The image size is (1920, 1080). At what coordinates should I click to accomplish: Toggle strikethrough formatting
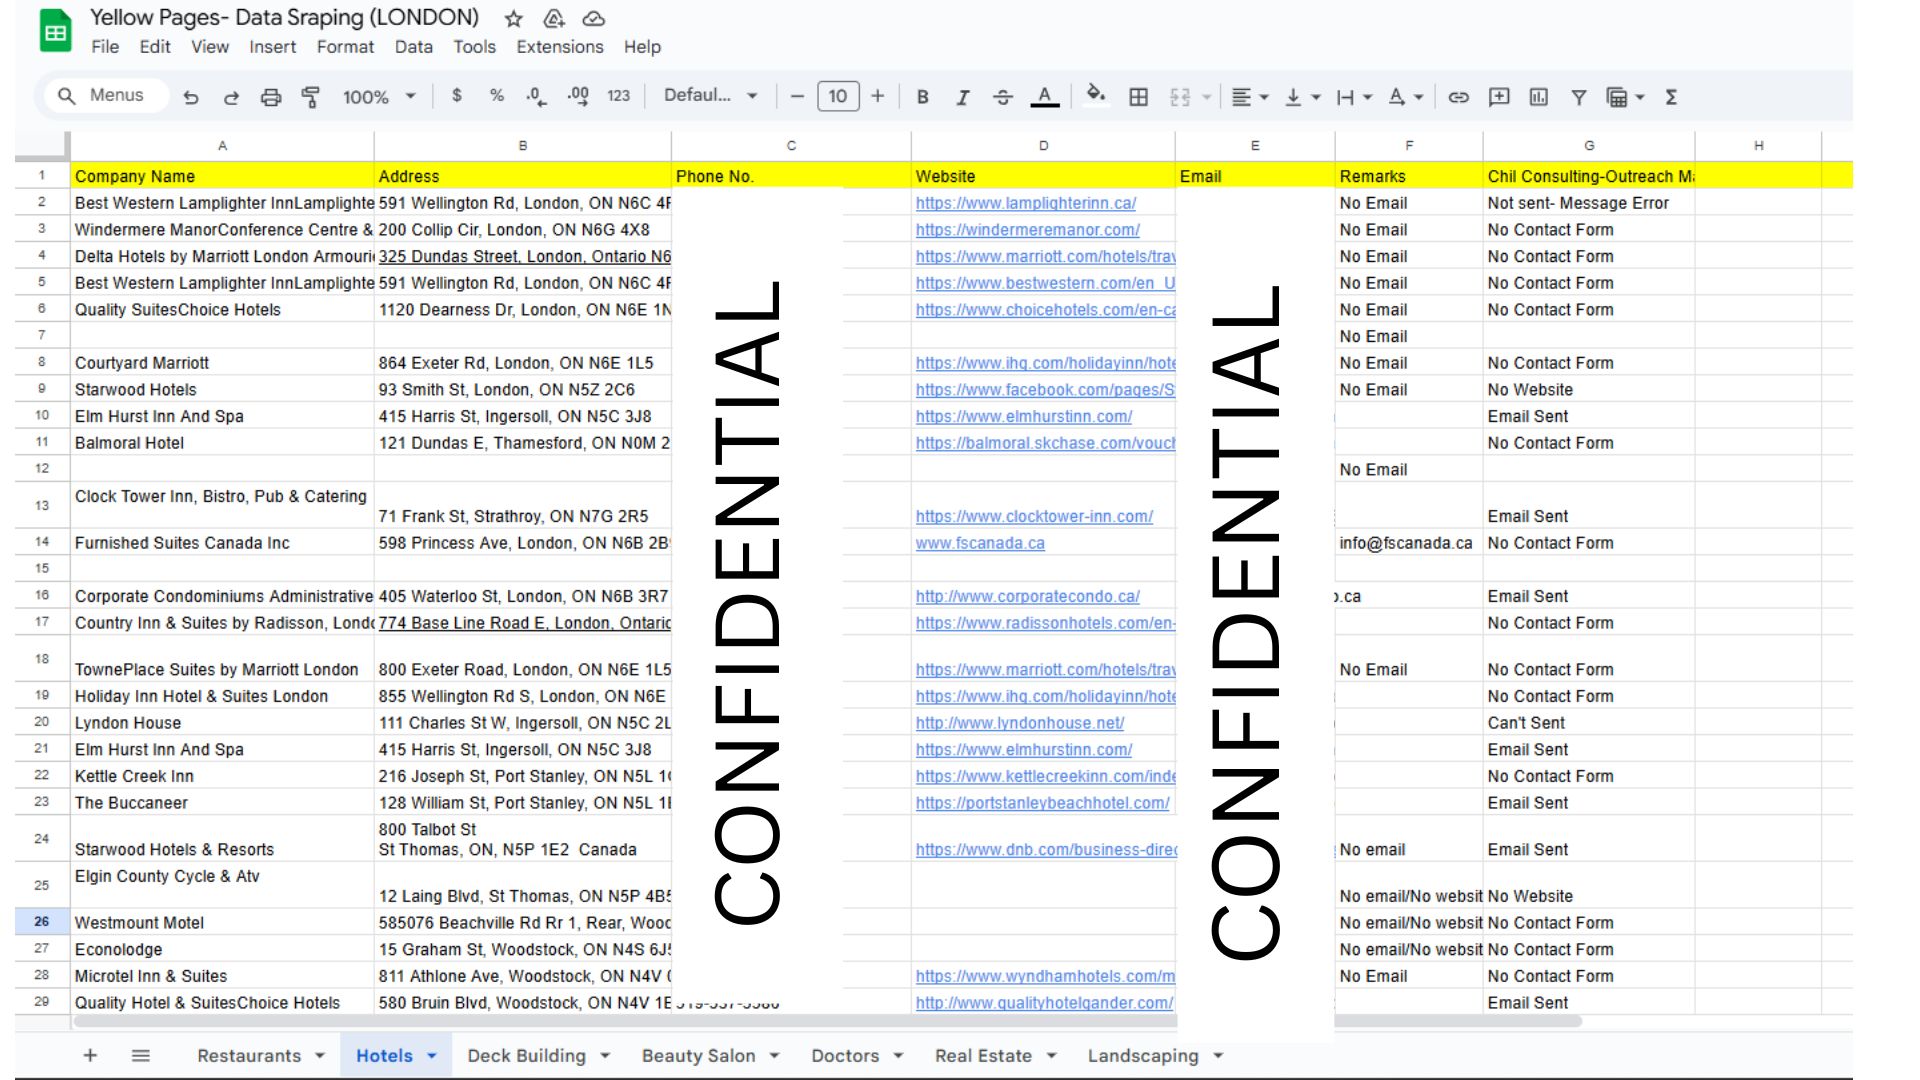[1002, 97]
